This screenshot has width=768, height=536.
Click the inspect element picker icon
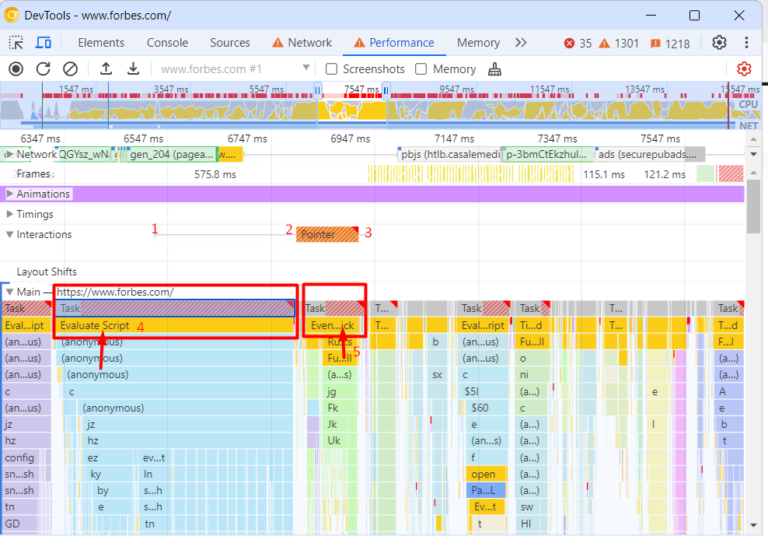point(17,43)
